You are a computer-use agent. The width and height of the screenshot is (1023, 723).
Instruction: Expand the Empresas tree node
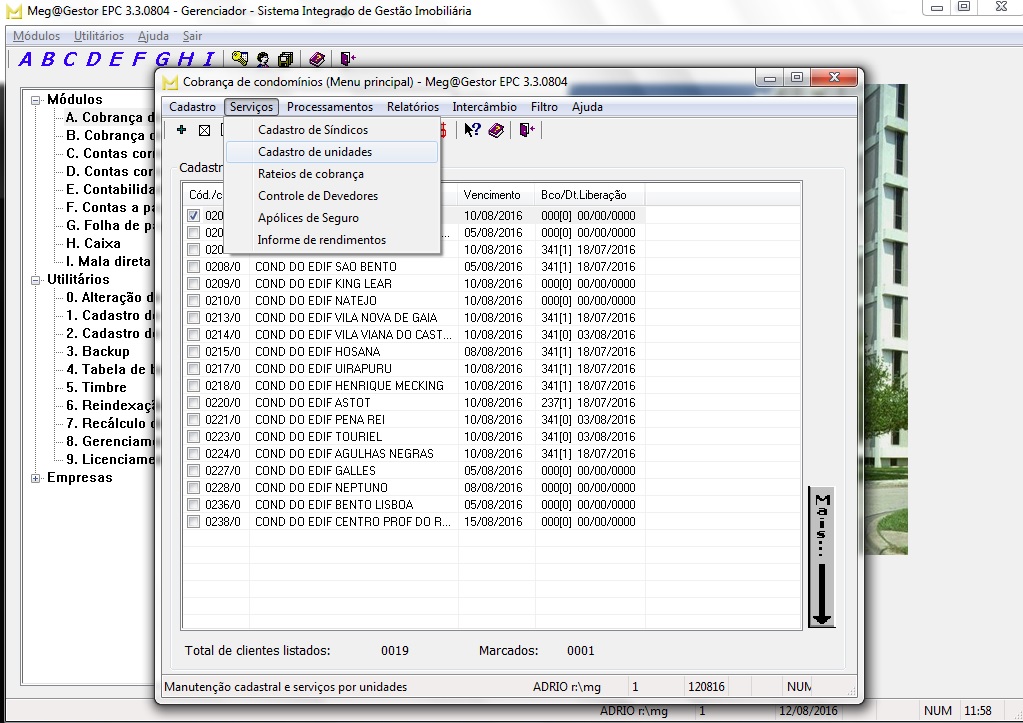pyautogui.click(x=36, y=478)
